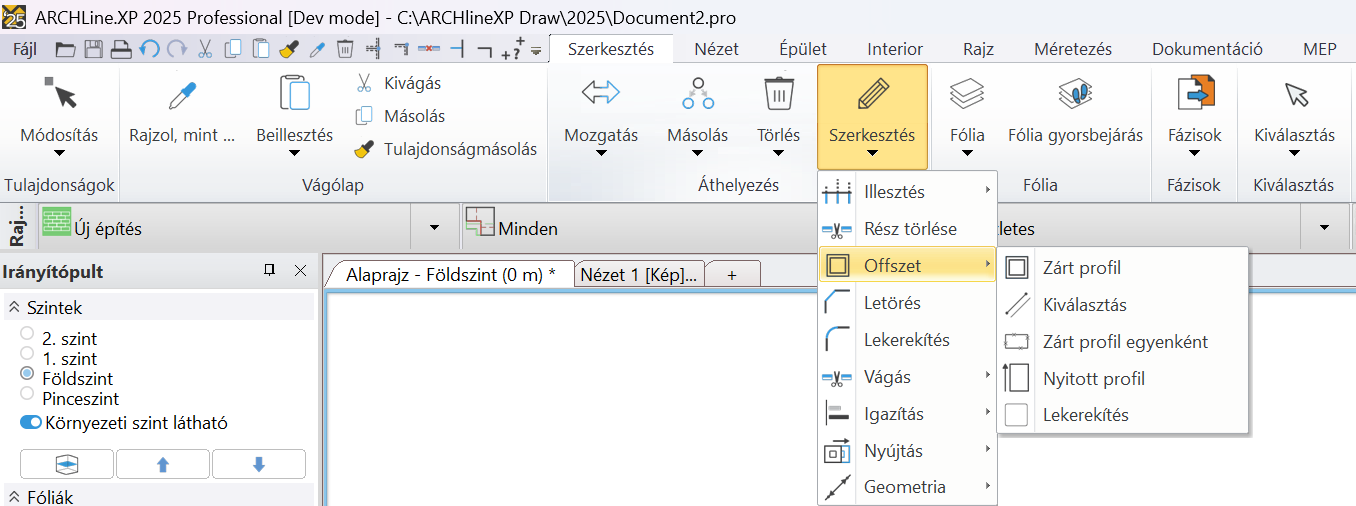
Task: Select the Rajzol, mint eyedropper tool
Action: (182, 93)
